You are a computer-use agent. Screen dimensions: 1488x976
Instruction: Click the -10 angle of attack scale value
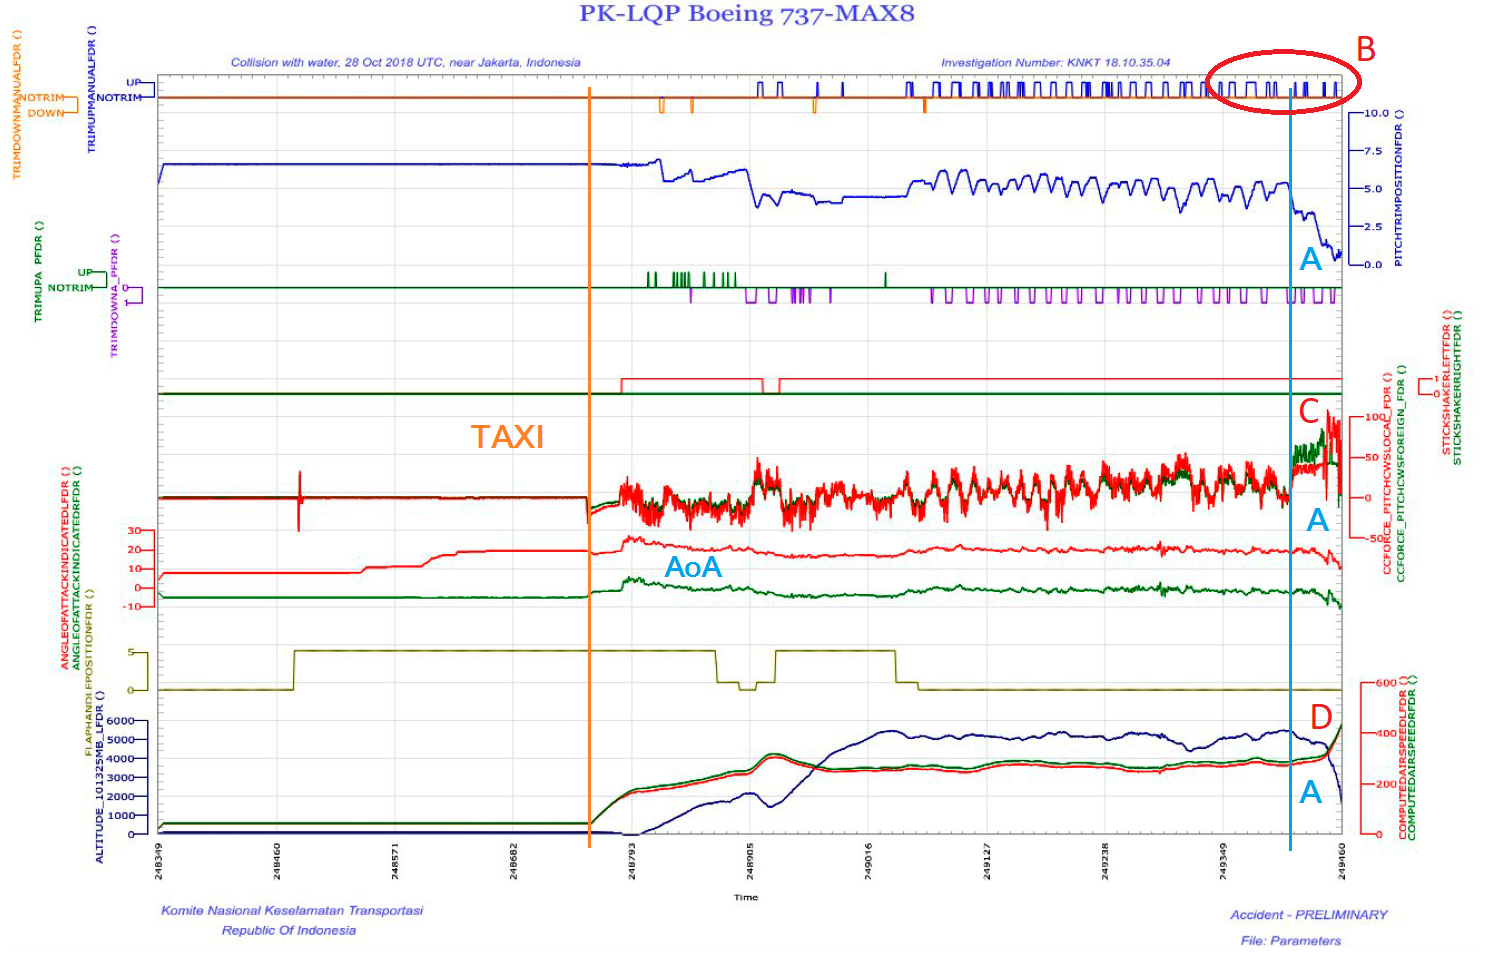click(132, 606)
